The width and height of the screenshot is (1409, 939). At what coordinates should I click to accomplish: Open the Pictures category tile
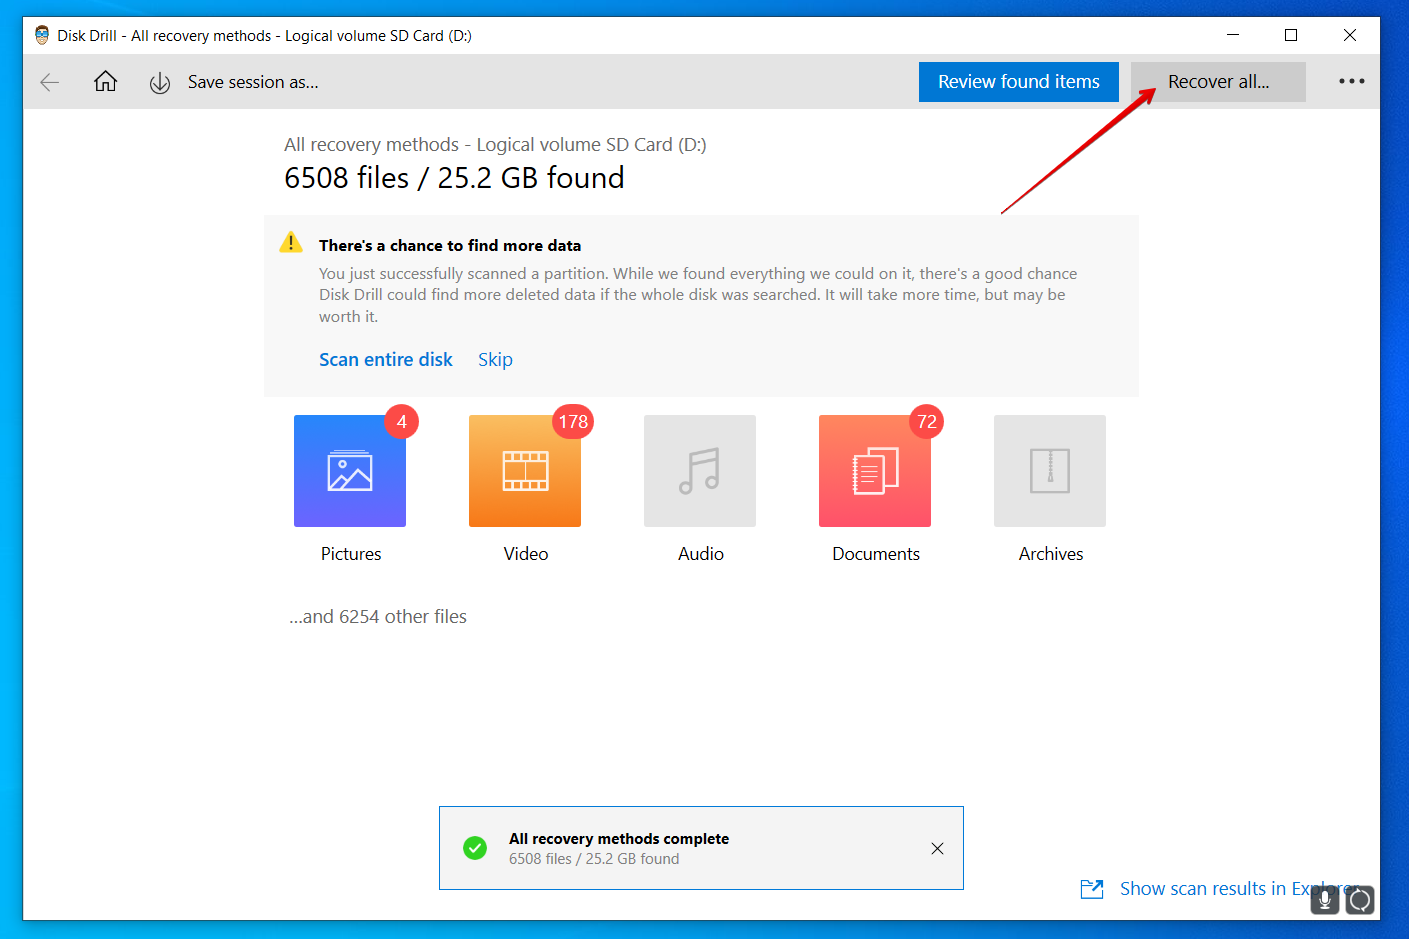point(350,471)
